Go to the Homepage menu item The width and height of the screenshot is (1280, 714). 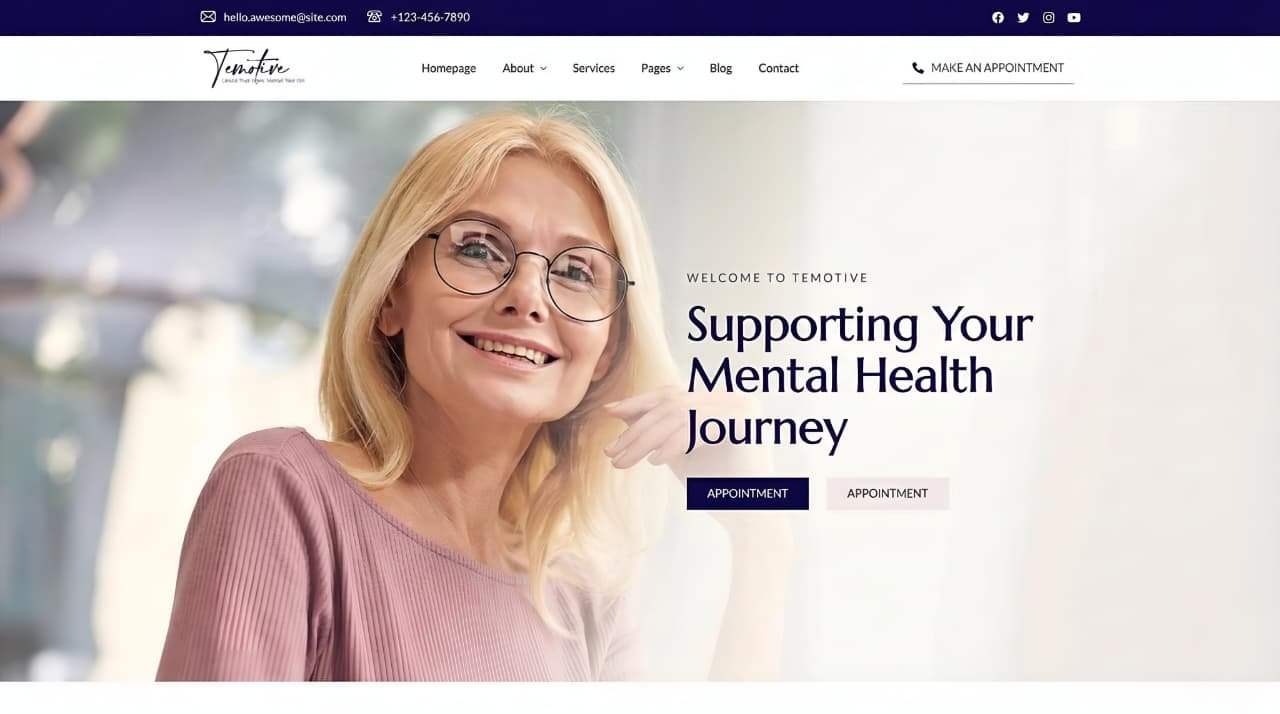pyautogui.click(x=449, y=68)
